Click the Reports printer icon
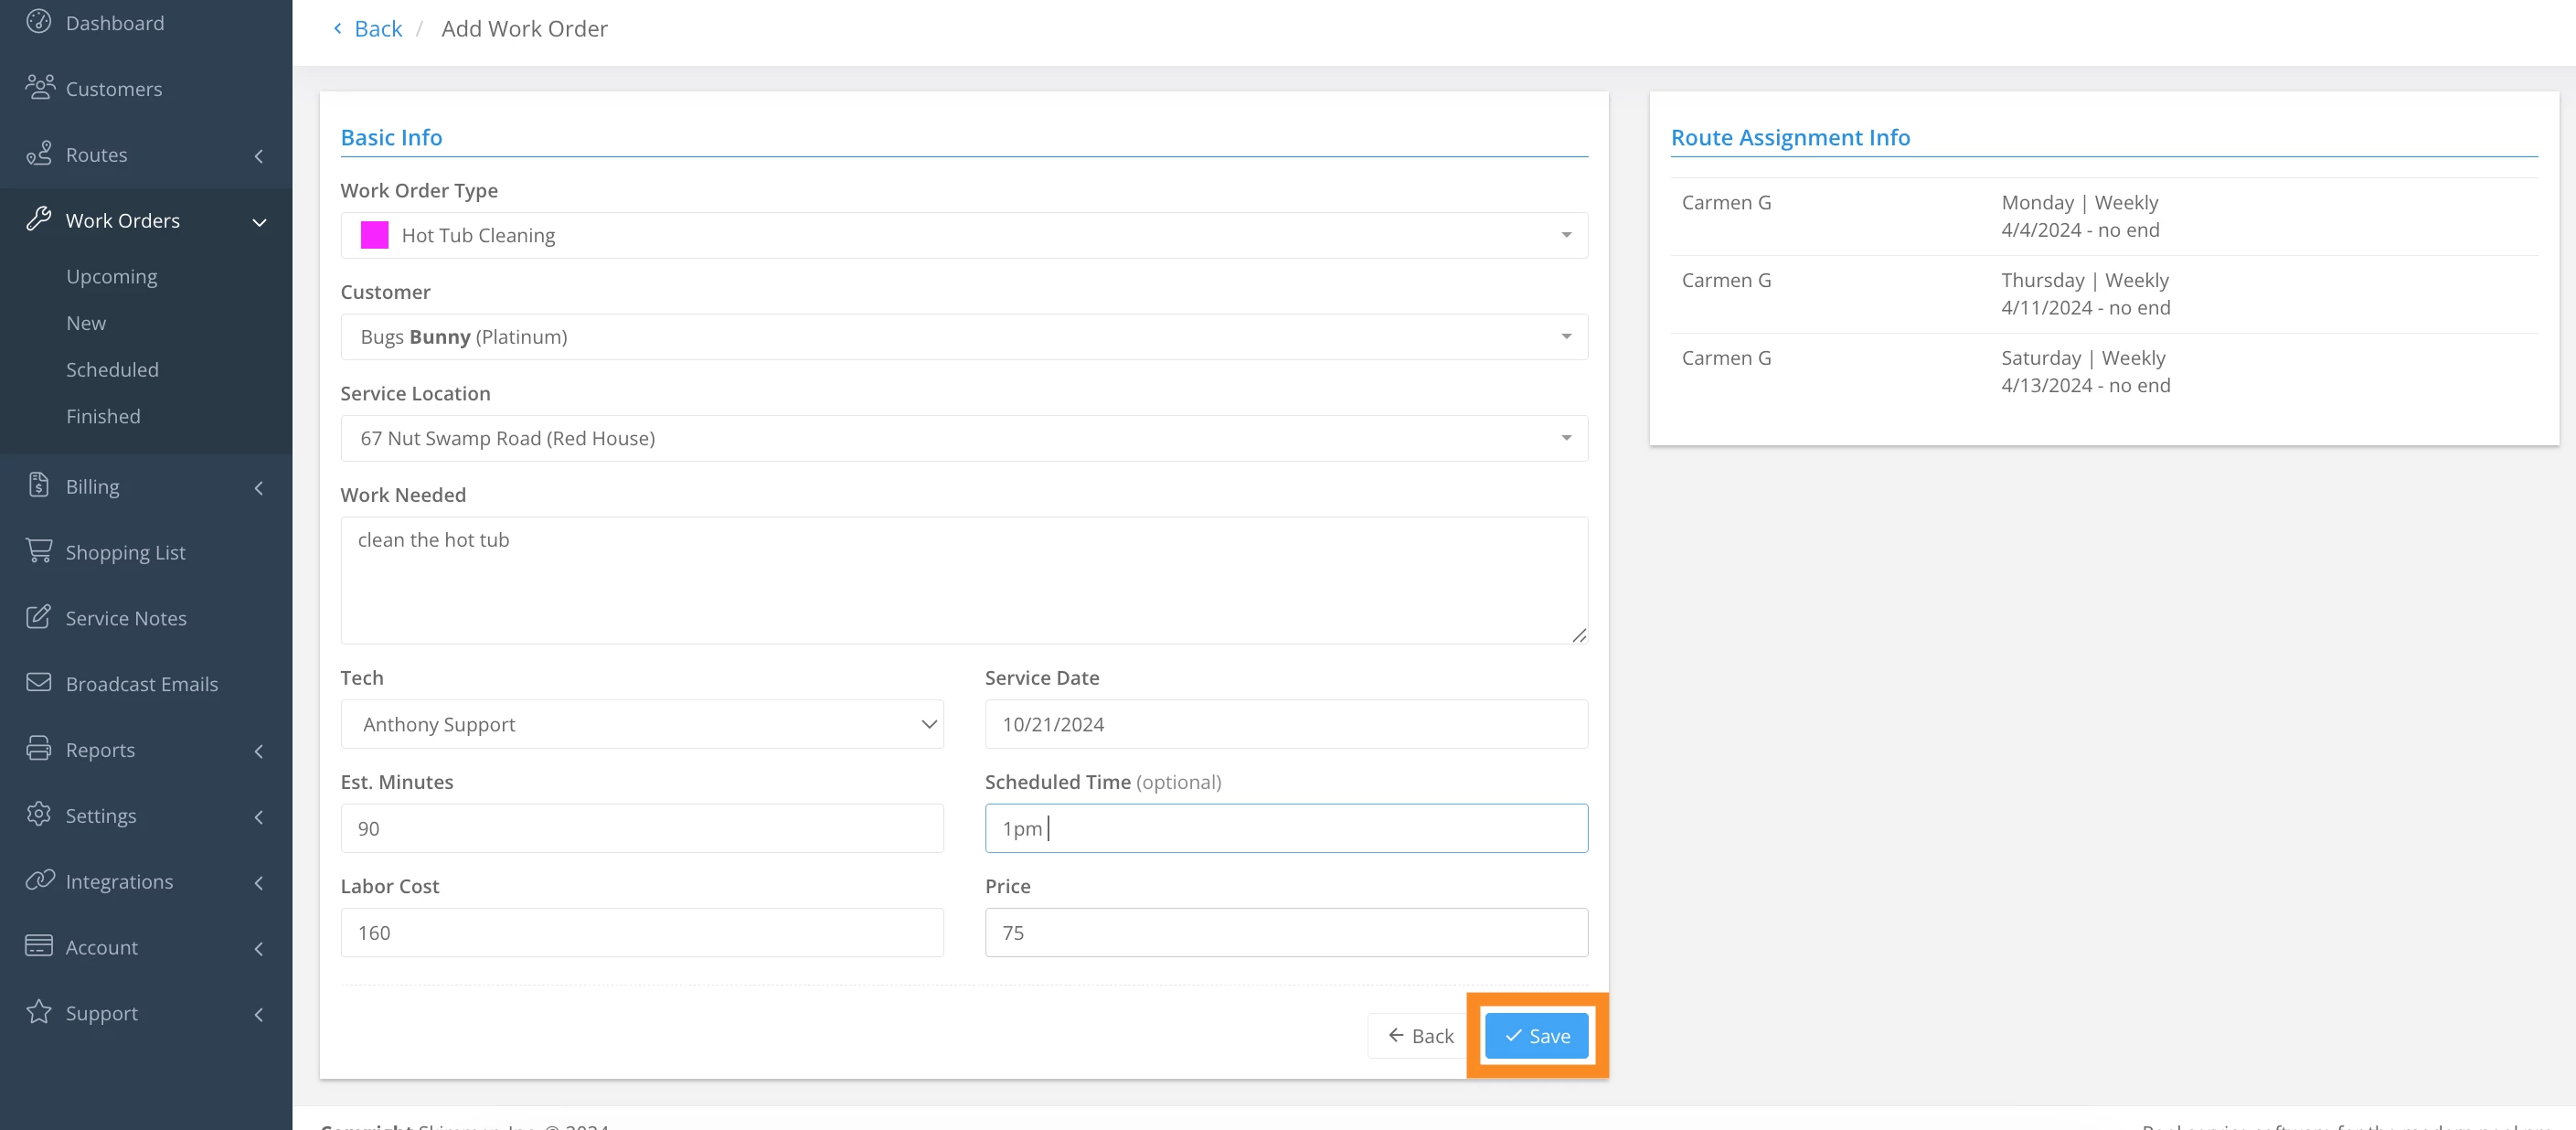This screenshot has width=2576, height=1130. [38, 748]
